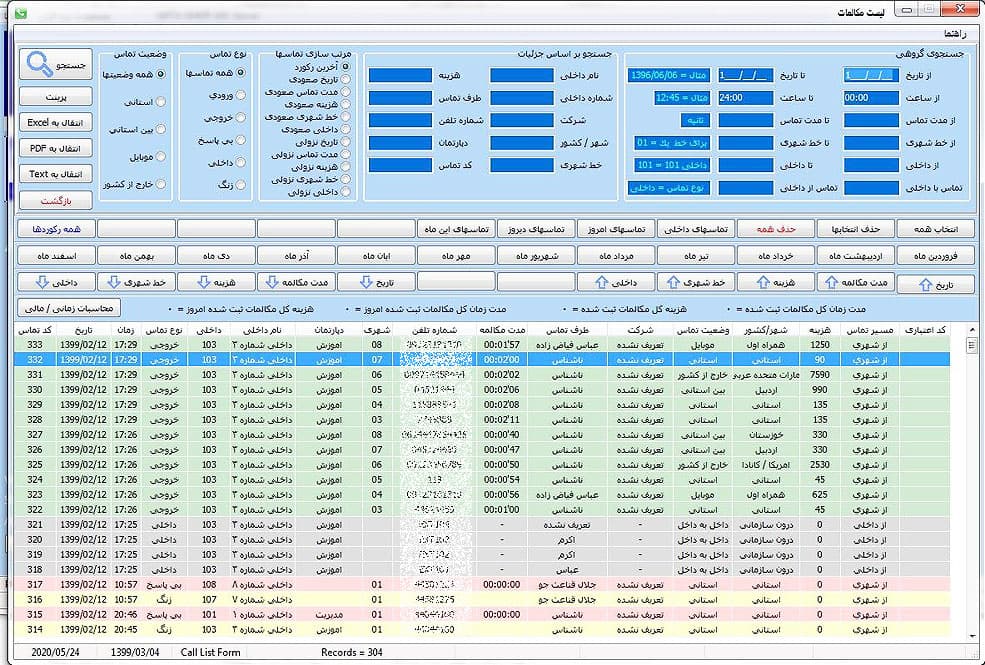Viewport: 985px width, 665px height.
Task: Pick the زنگ call type radio
Action: pyautogui.click(x=240, y=185)
